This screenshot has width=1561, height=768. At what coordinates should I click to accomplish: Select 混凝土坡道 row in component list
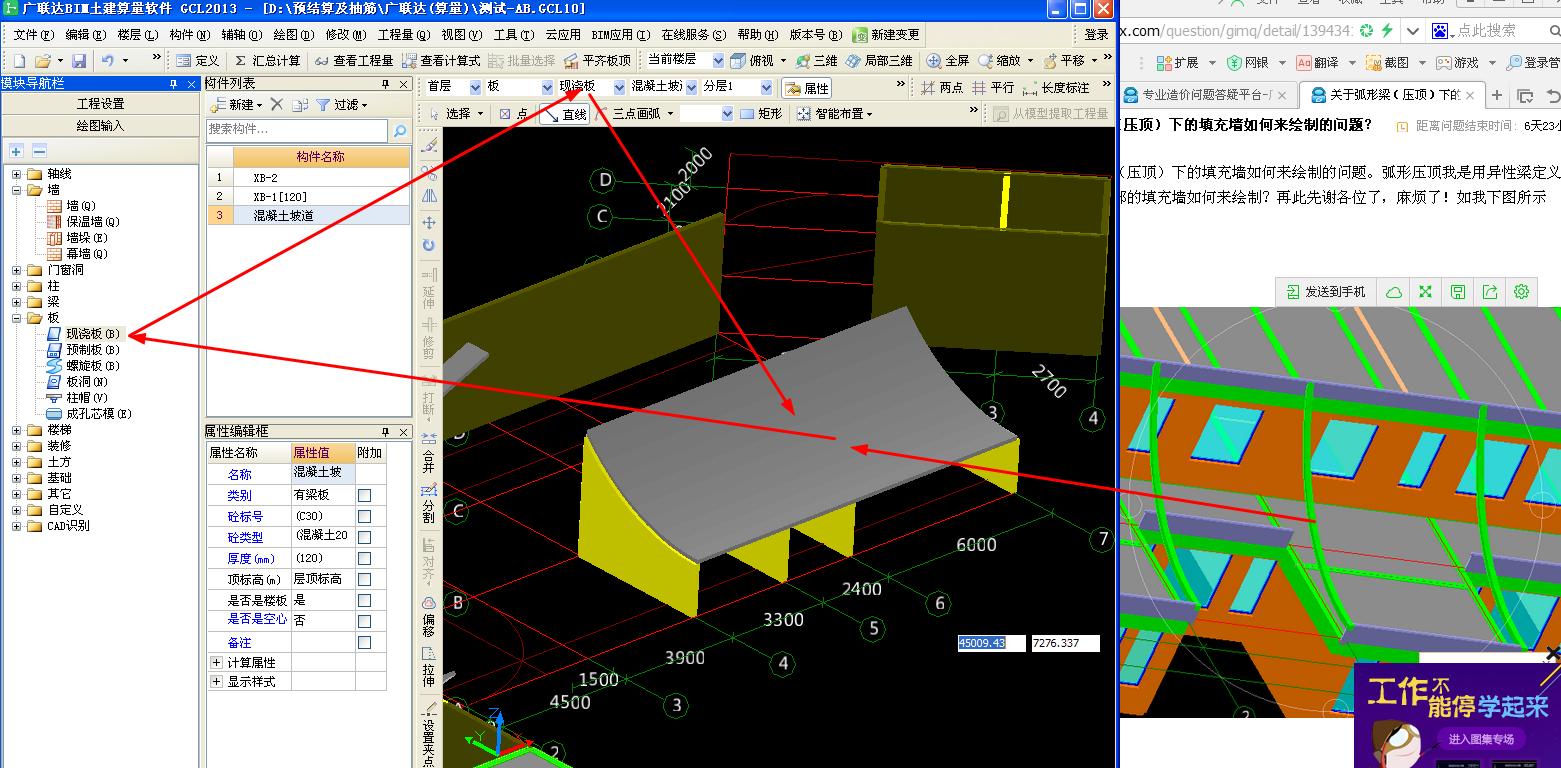[309, 215]
